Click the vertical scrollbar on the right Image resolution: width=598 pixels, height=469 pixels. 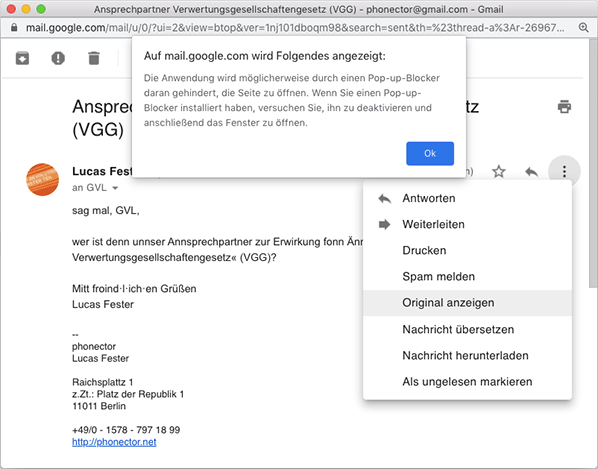coord(593,164)
